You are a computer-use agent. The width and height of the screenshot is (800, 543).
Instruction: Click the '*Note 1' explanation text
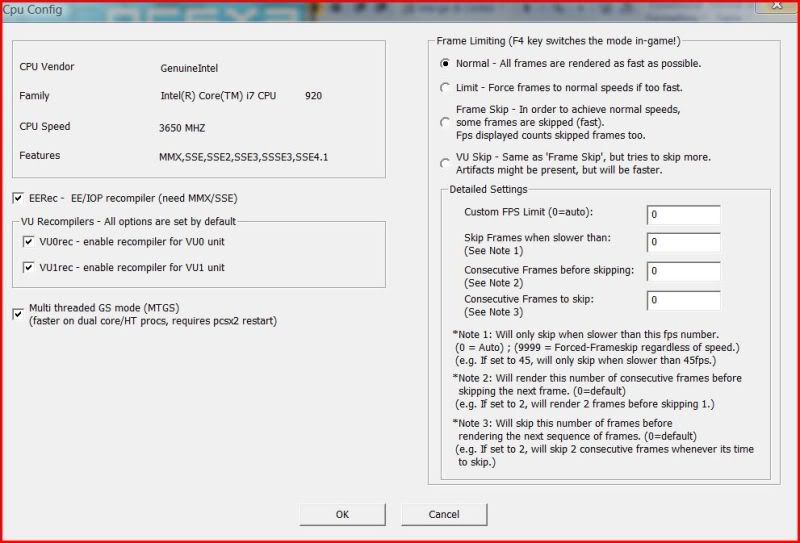click(x=596, y=348)
